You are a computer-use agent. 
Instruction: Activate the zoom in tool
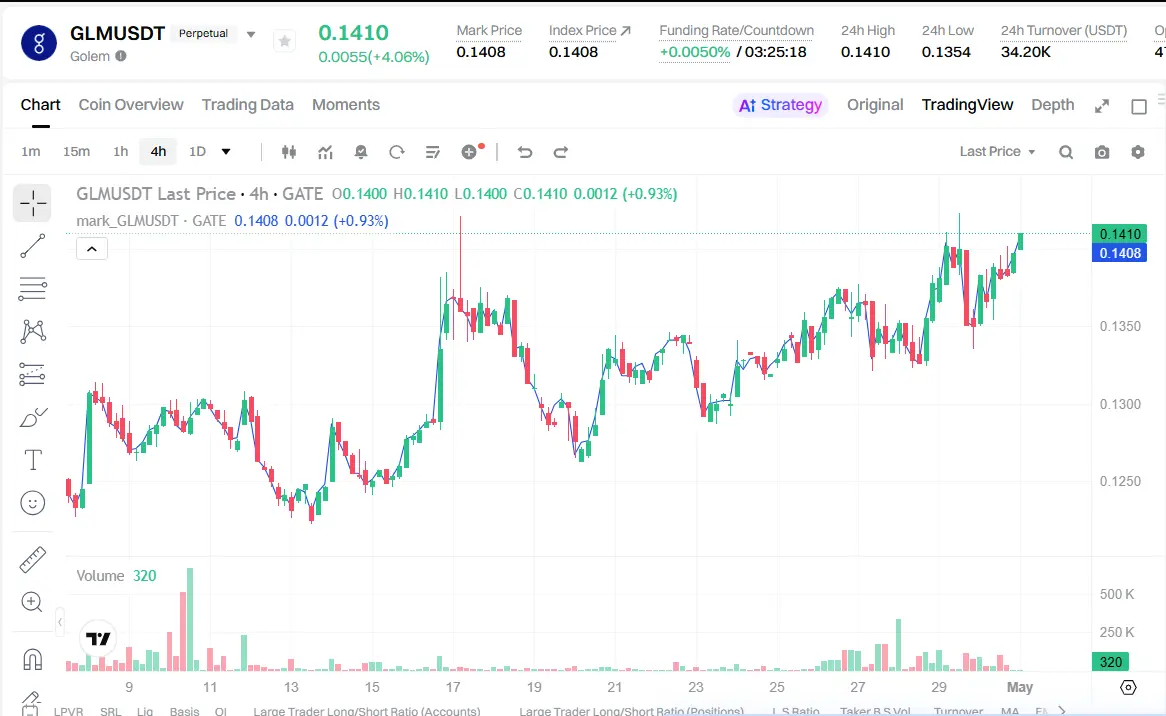[x=32, y=601]
